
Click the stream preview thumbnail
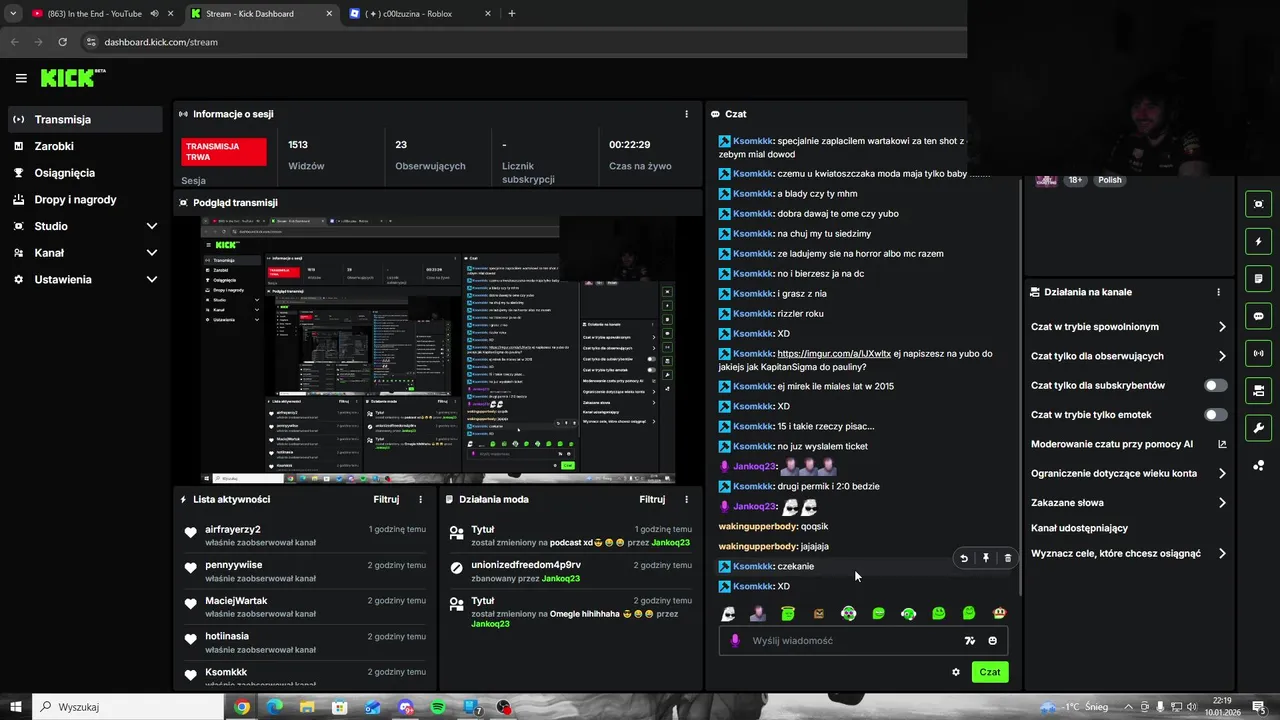pos(438,350)
